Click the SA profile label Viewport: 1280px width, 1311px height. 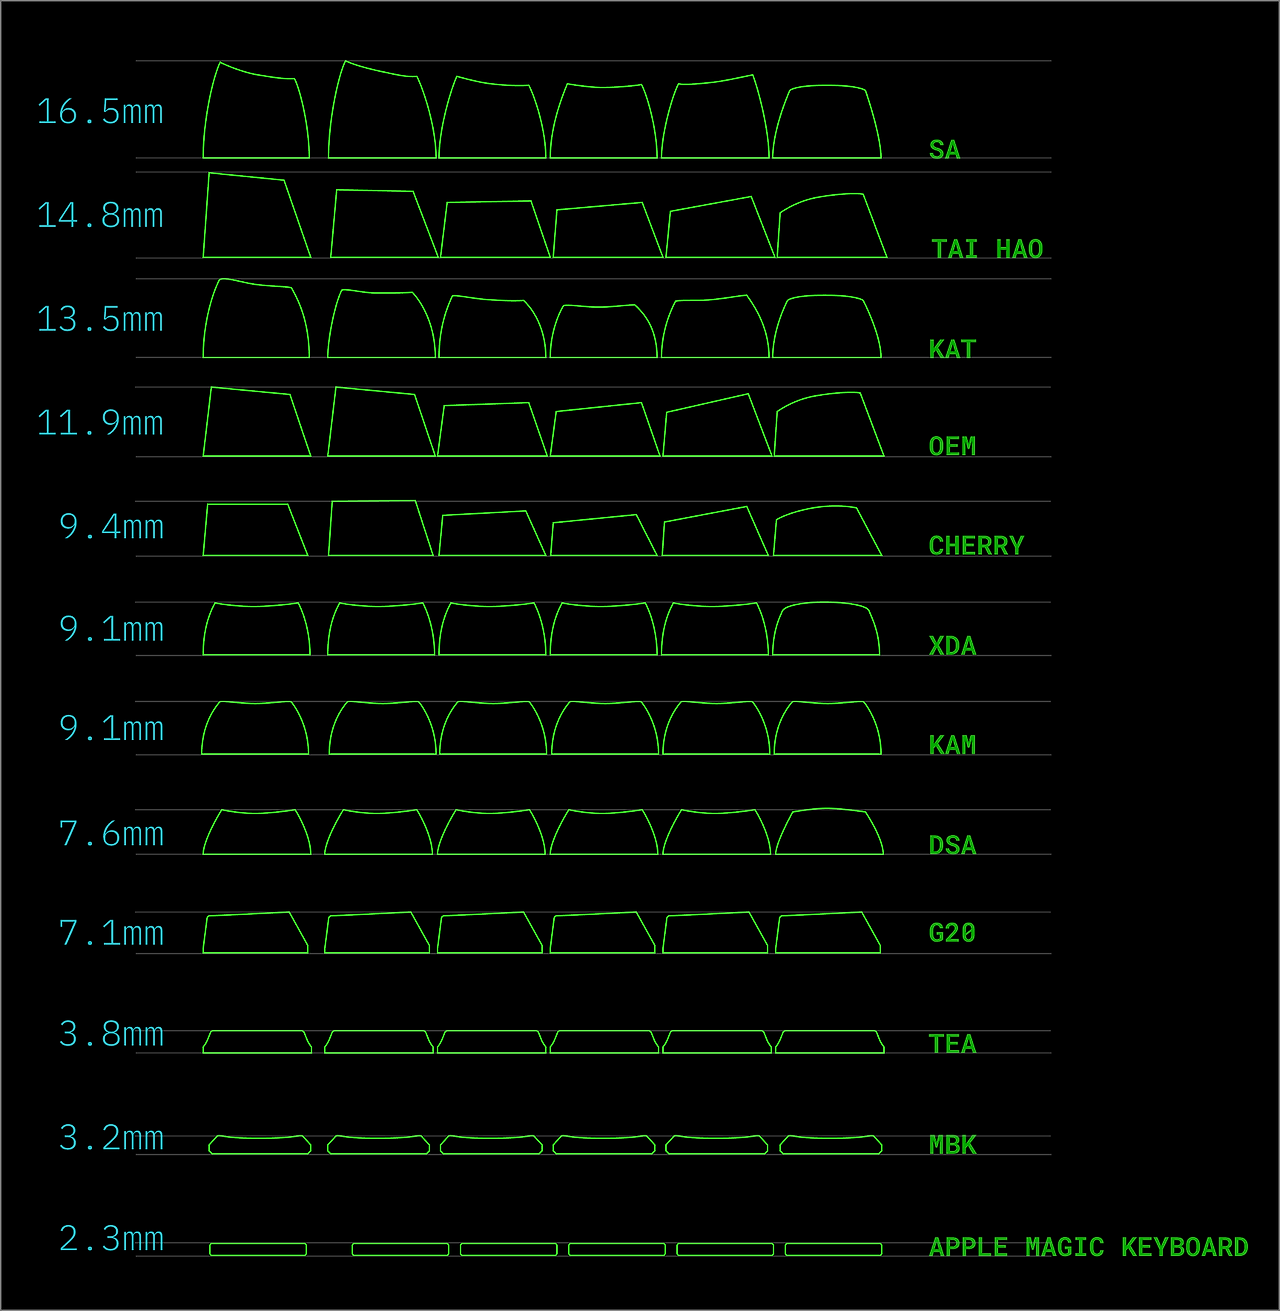pyautogui.click(x=944, y=150)
